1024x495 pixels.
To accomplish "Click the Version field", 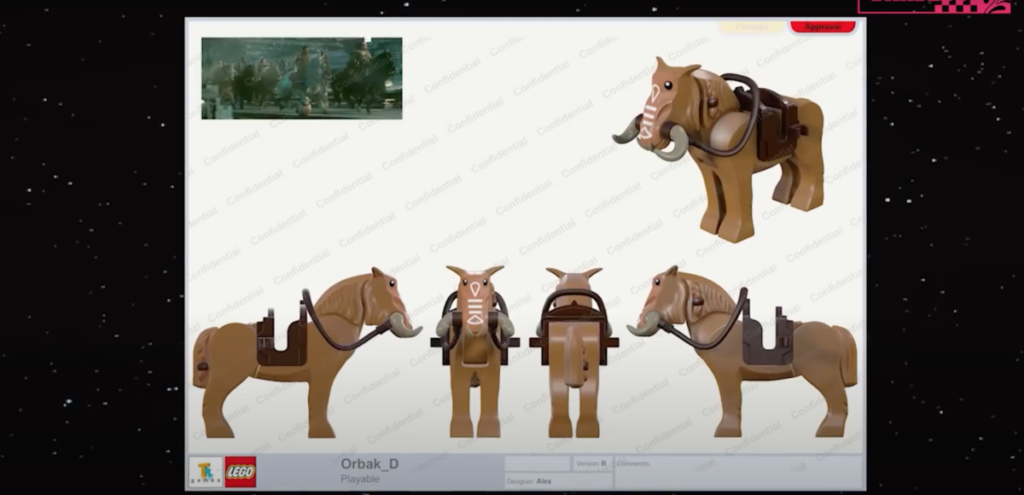I will pos(592,464).
